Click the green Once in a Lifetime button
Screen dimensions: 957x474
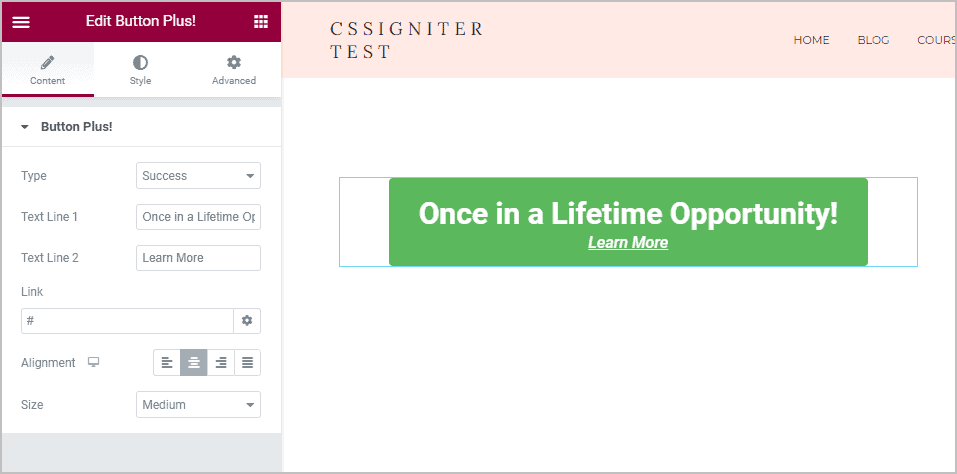pos(628,213)
